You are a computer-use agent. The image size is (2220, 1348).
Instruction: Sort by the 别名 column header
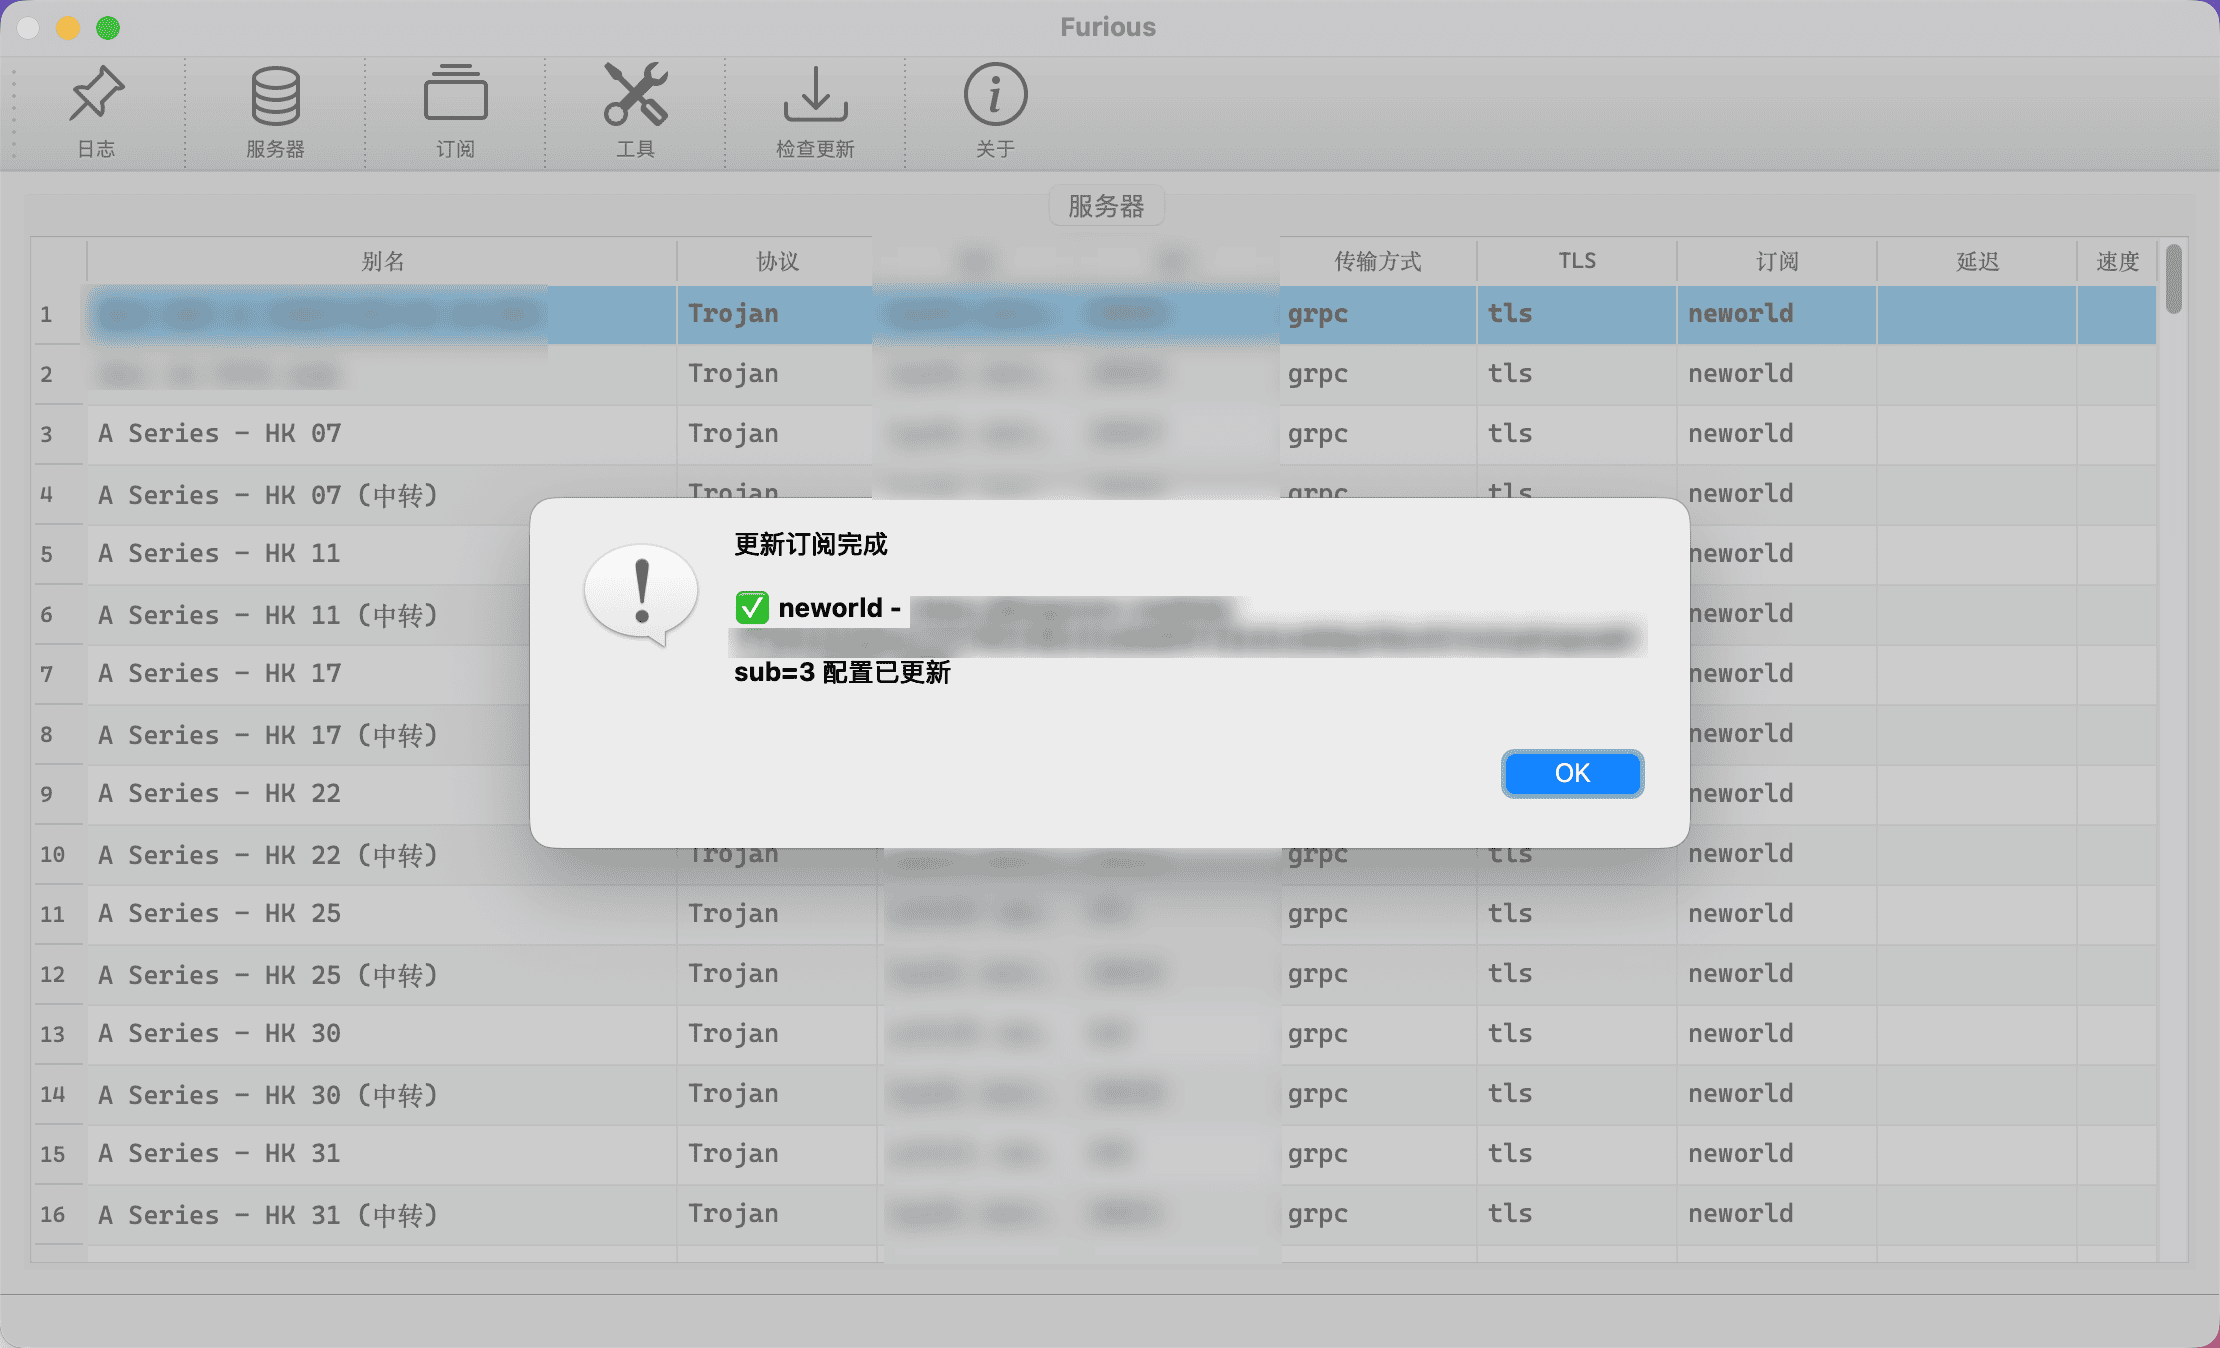tap(382, 262)
